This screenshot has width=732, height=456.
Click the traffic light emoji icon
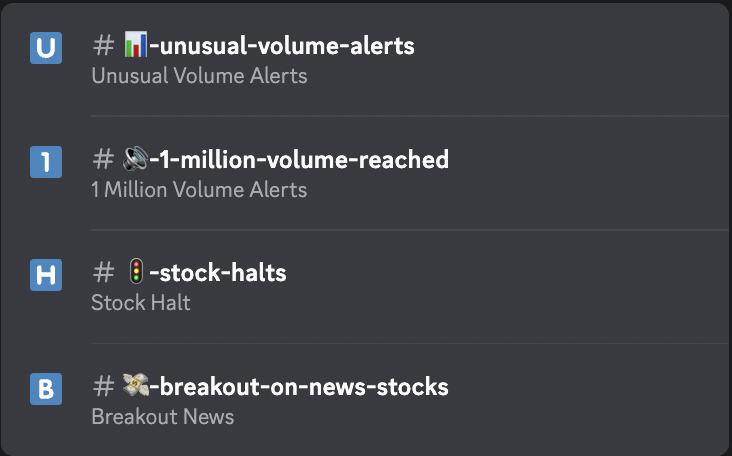tap(136, 272)
